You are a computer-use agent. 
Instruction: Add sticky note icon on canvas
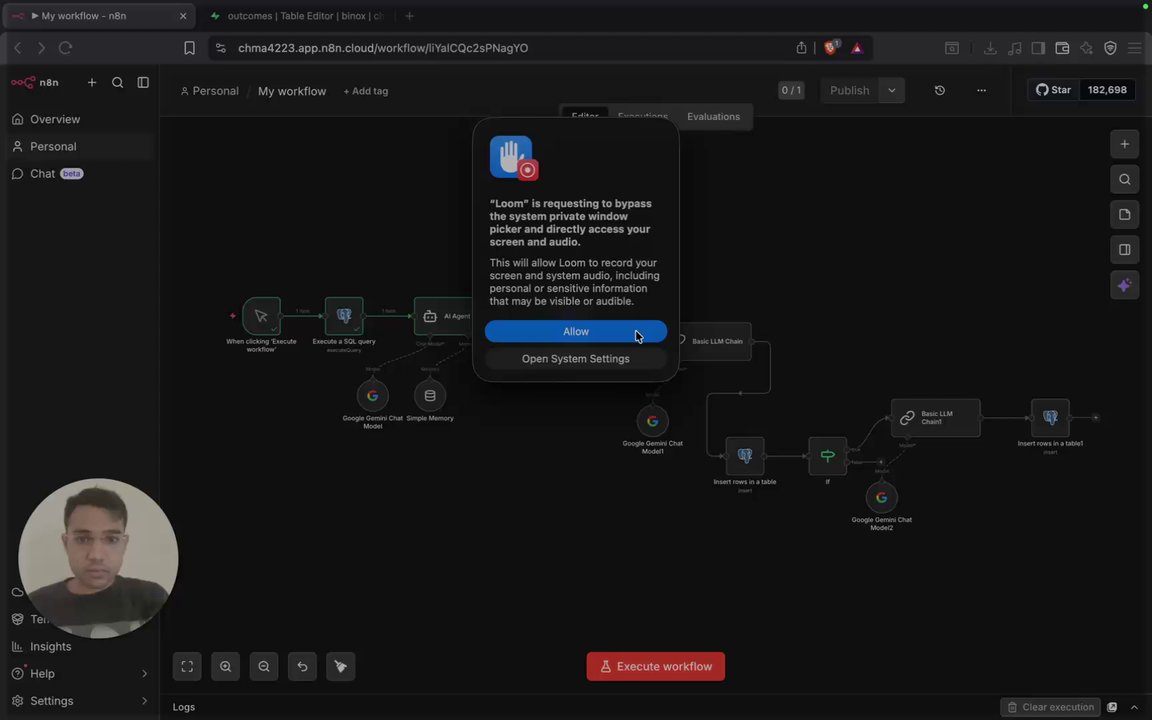tap(1125, 215)
